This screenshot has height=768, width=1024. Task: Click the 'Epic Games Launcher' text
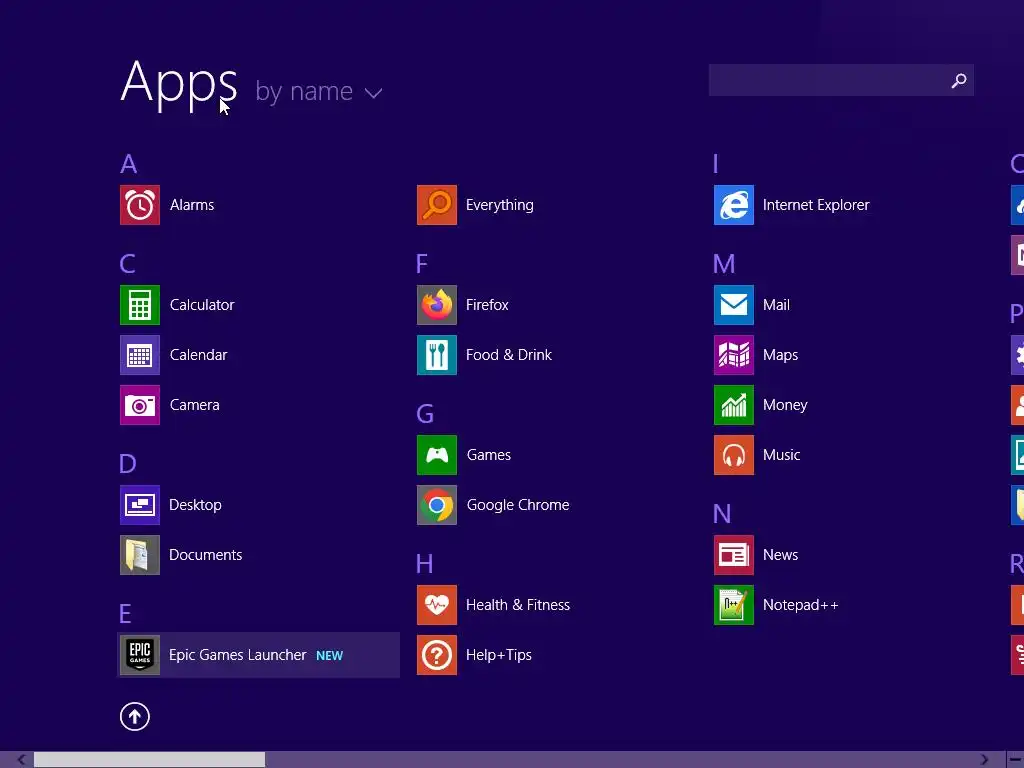238,655
